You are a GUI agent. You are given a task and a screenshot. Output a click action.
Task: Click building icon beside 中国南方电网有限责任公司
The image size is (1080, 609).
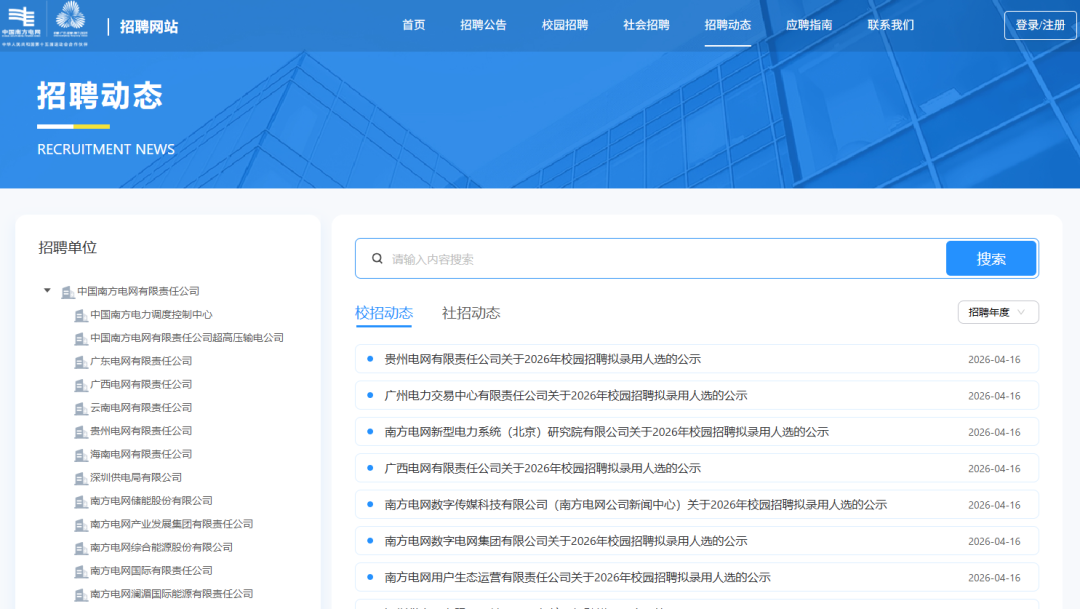[68, 292]
